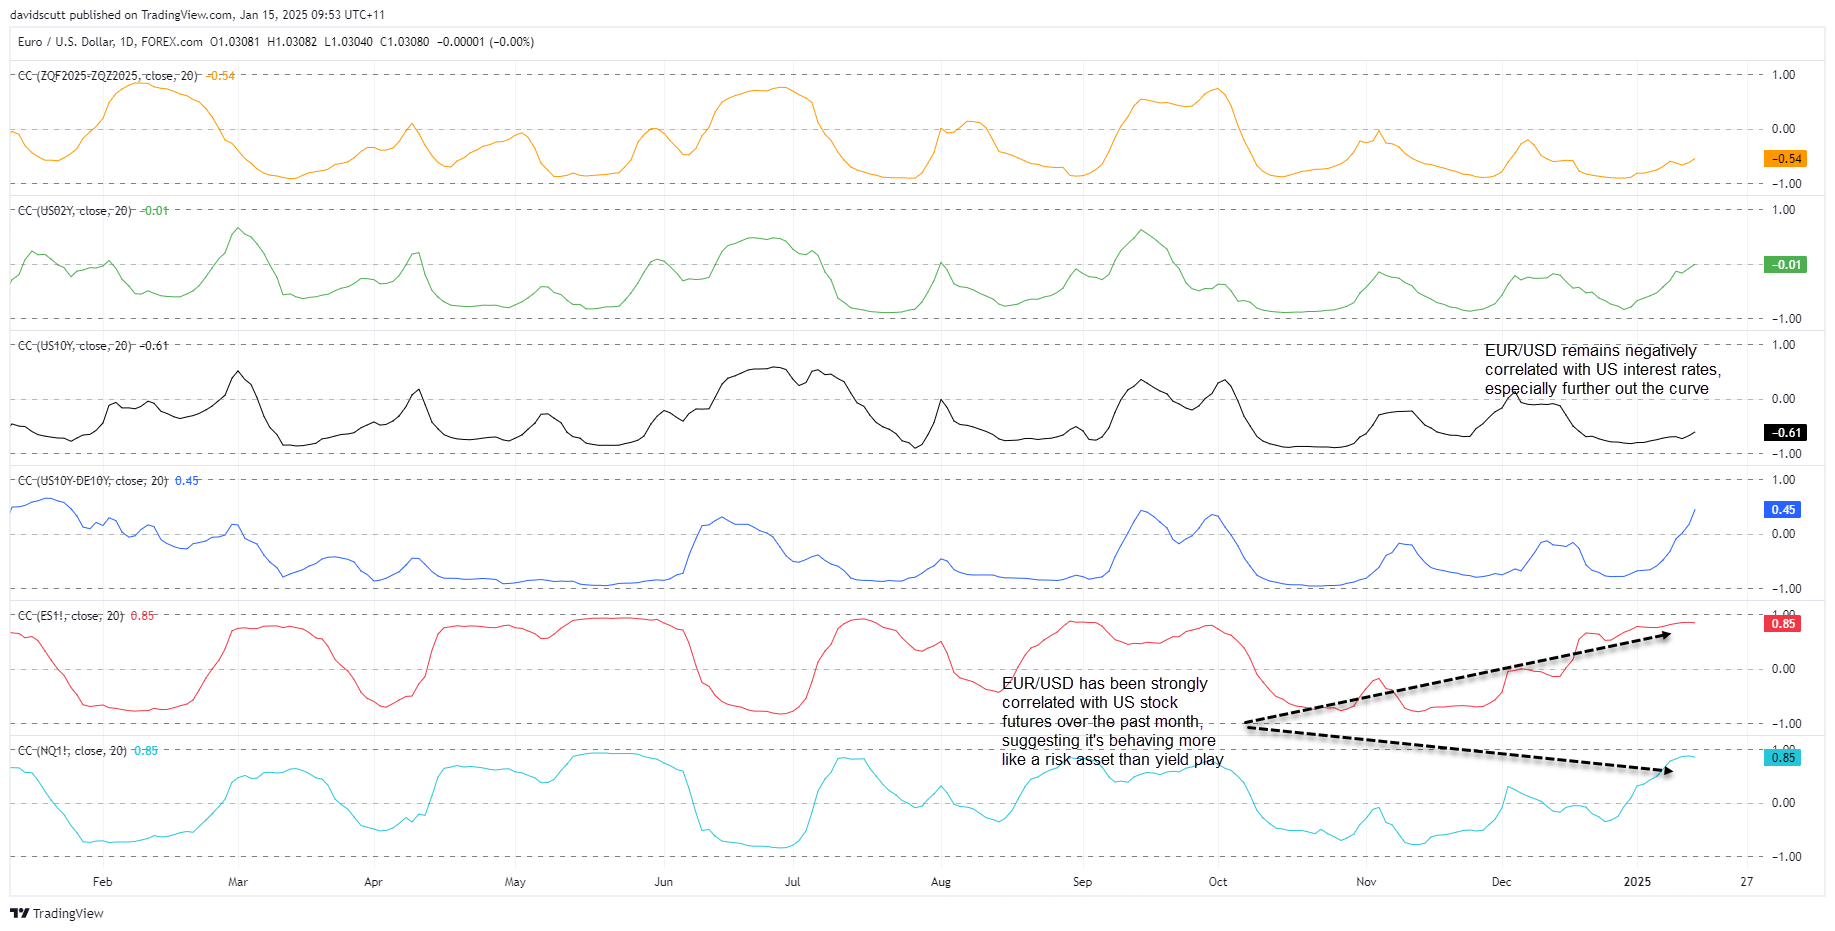
Task: Click the 2025 label on time axis
Action: (1637, 882)
